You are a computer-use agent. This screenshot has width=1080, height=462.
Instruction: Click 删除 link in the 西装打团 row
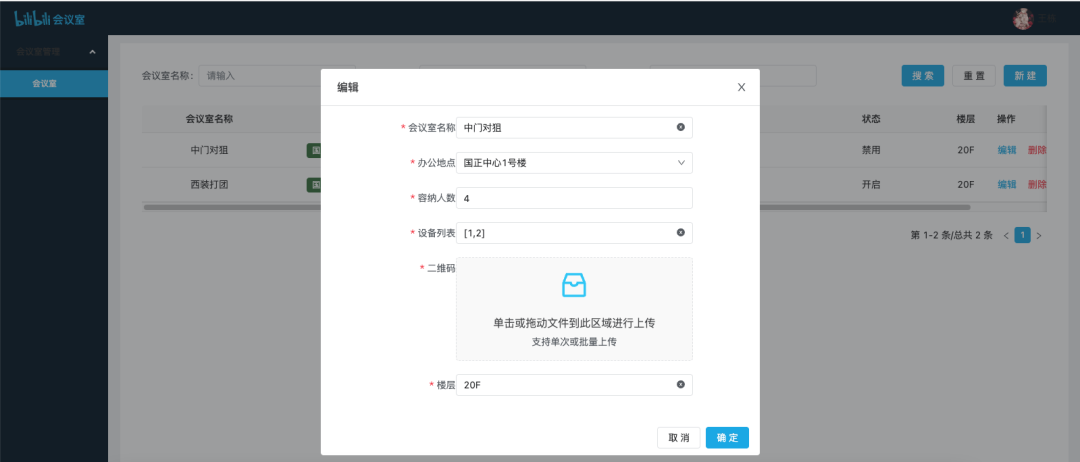[x=1037, y=185]
